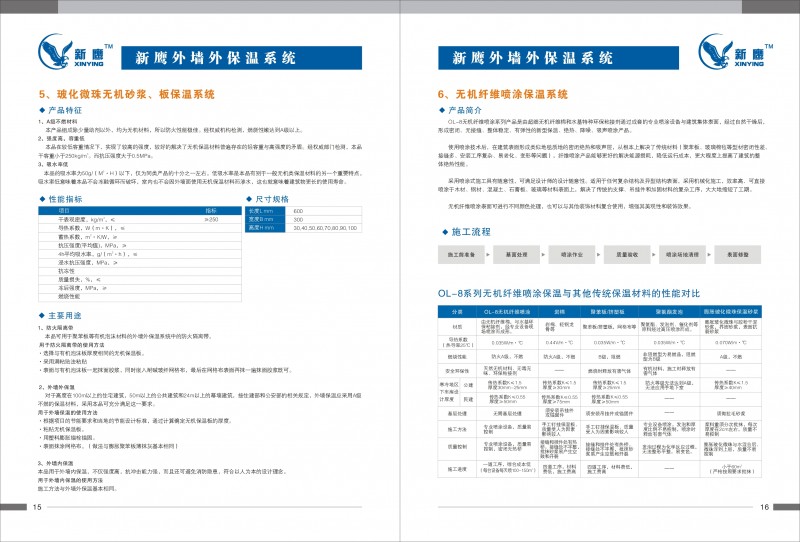Click the '表面修整' flow step box
Screen dimensions: 800x542
738,255
